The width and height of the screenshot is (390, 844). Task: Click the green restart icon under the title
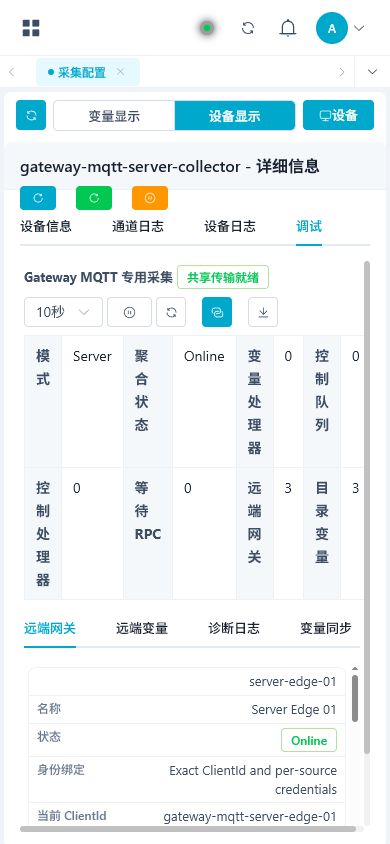click(94, 198)
